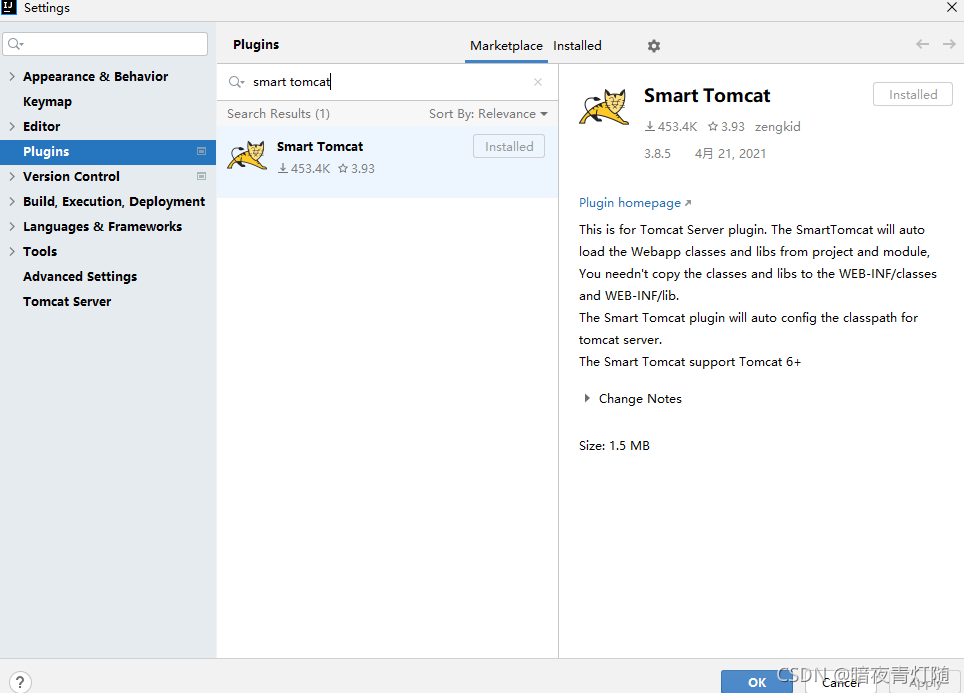Click the Plugins page heading

(x=256, y=44)
